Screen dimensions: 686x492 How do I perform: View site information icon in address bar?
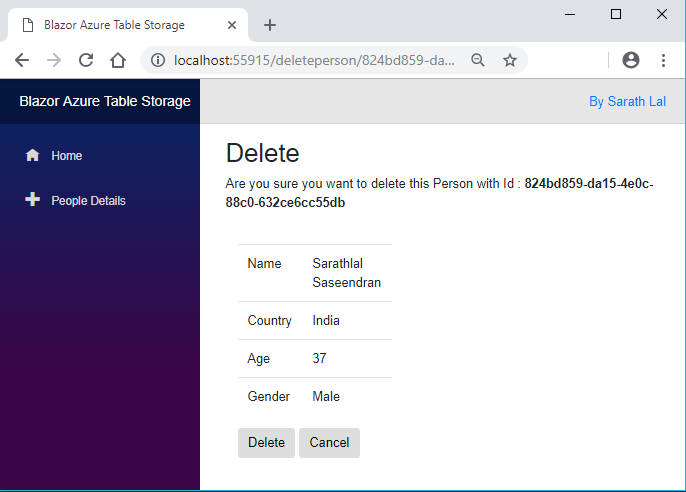click(x=158, y=60)
